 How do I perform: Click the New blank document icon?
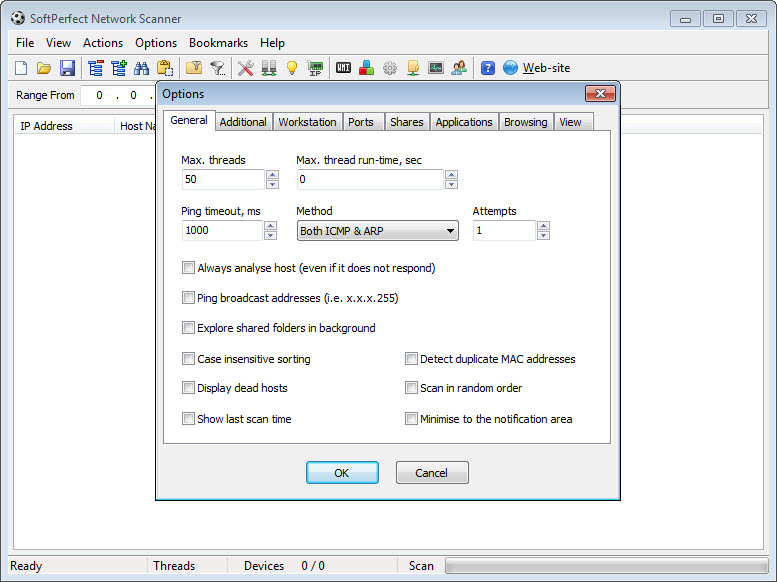point(21,68)
